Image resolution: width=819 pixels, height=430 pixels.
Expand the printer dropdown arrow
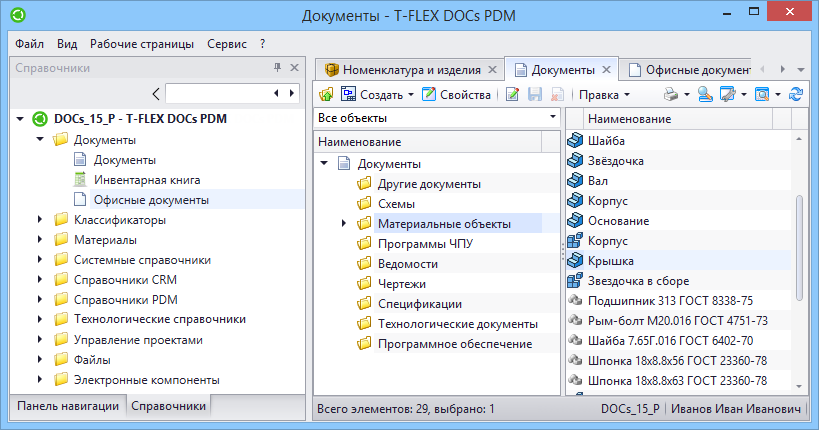687,95
